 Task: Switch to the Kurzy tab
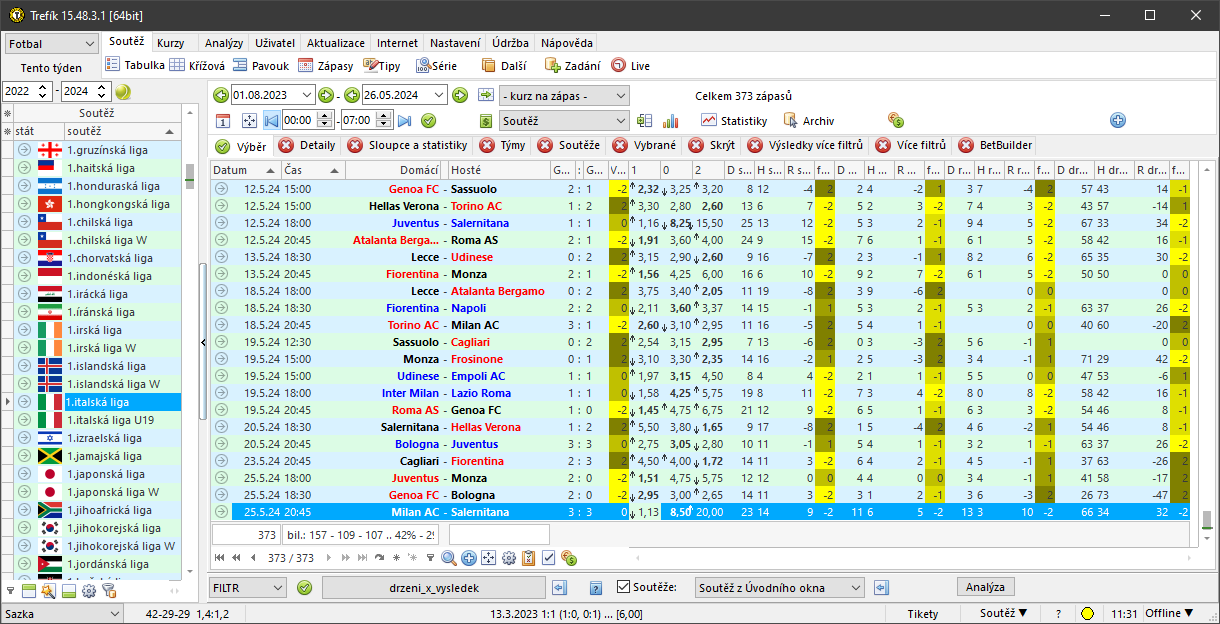171,43
